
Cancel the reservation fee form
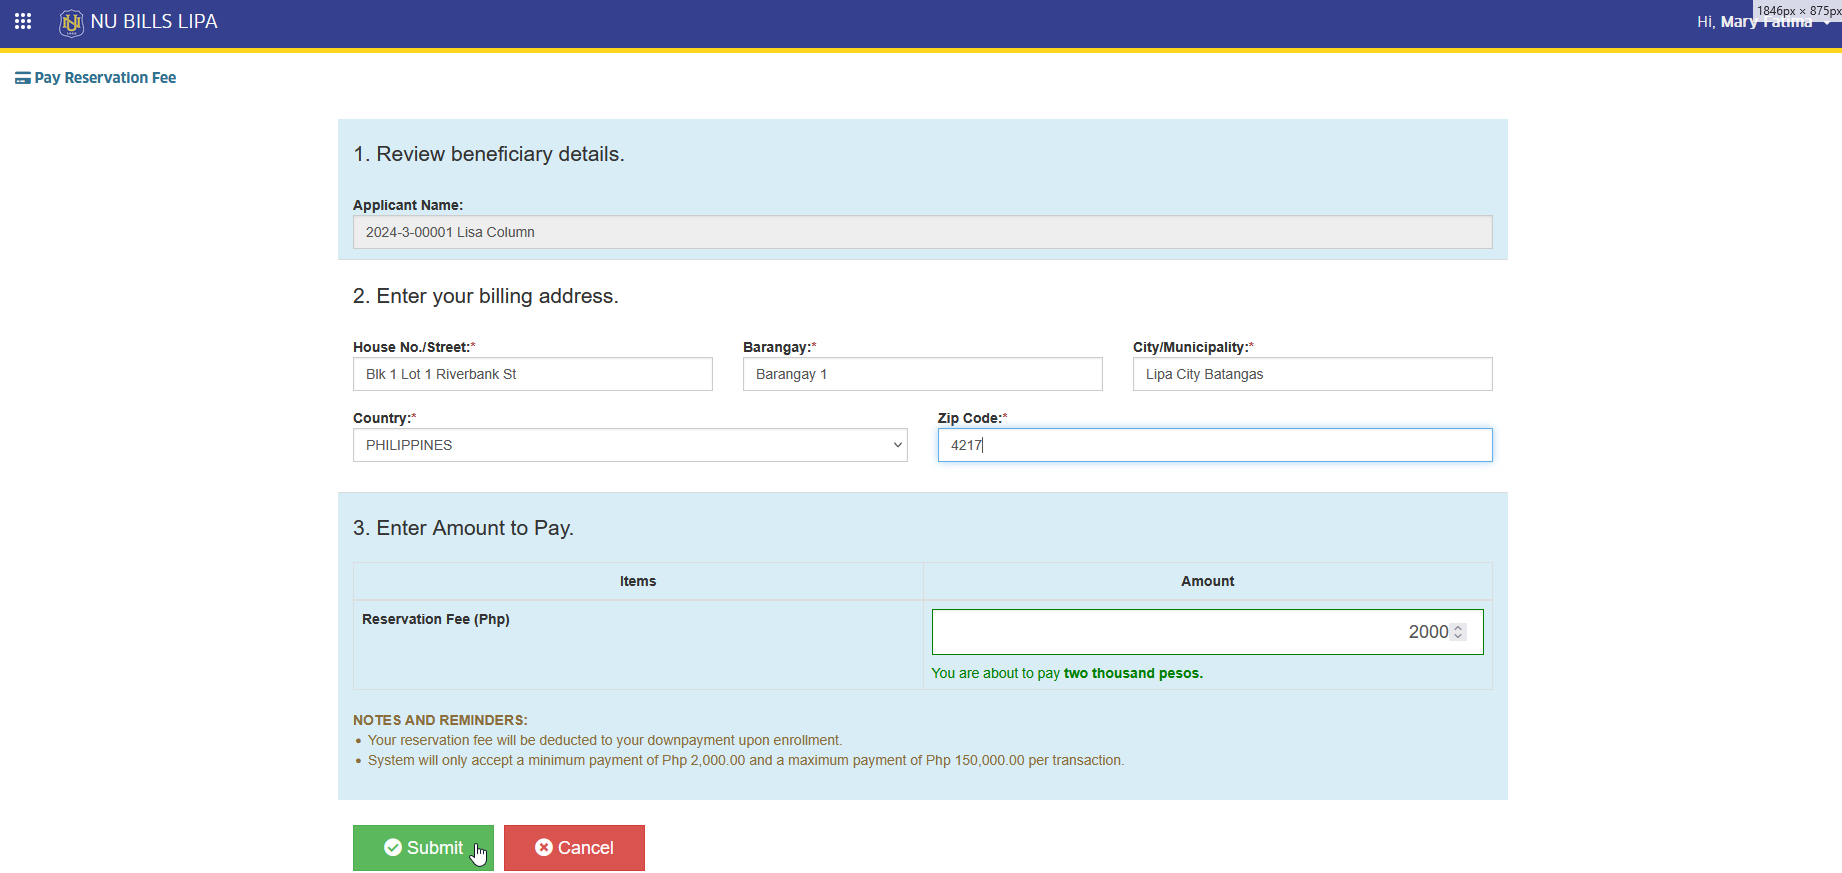574,848
